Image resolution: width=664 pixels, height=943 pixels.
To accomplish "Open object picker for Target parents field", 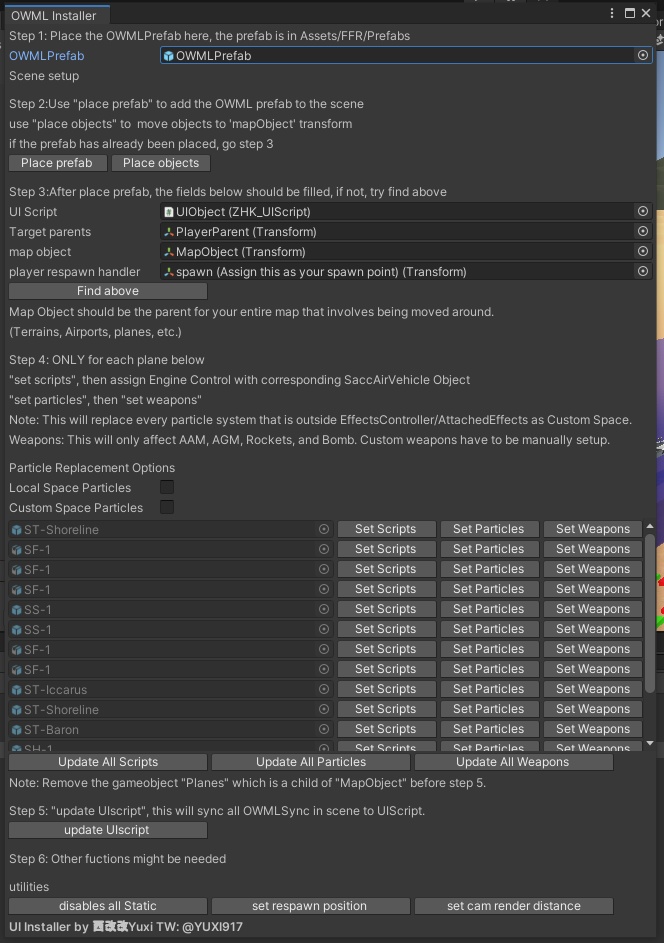I will click(643, 231).
